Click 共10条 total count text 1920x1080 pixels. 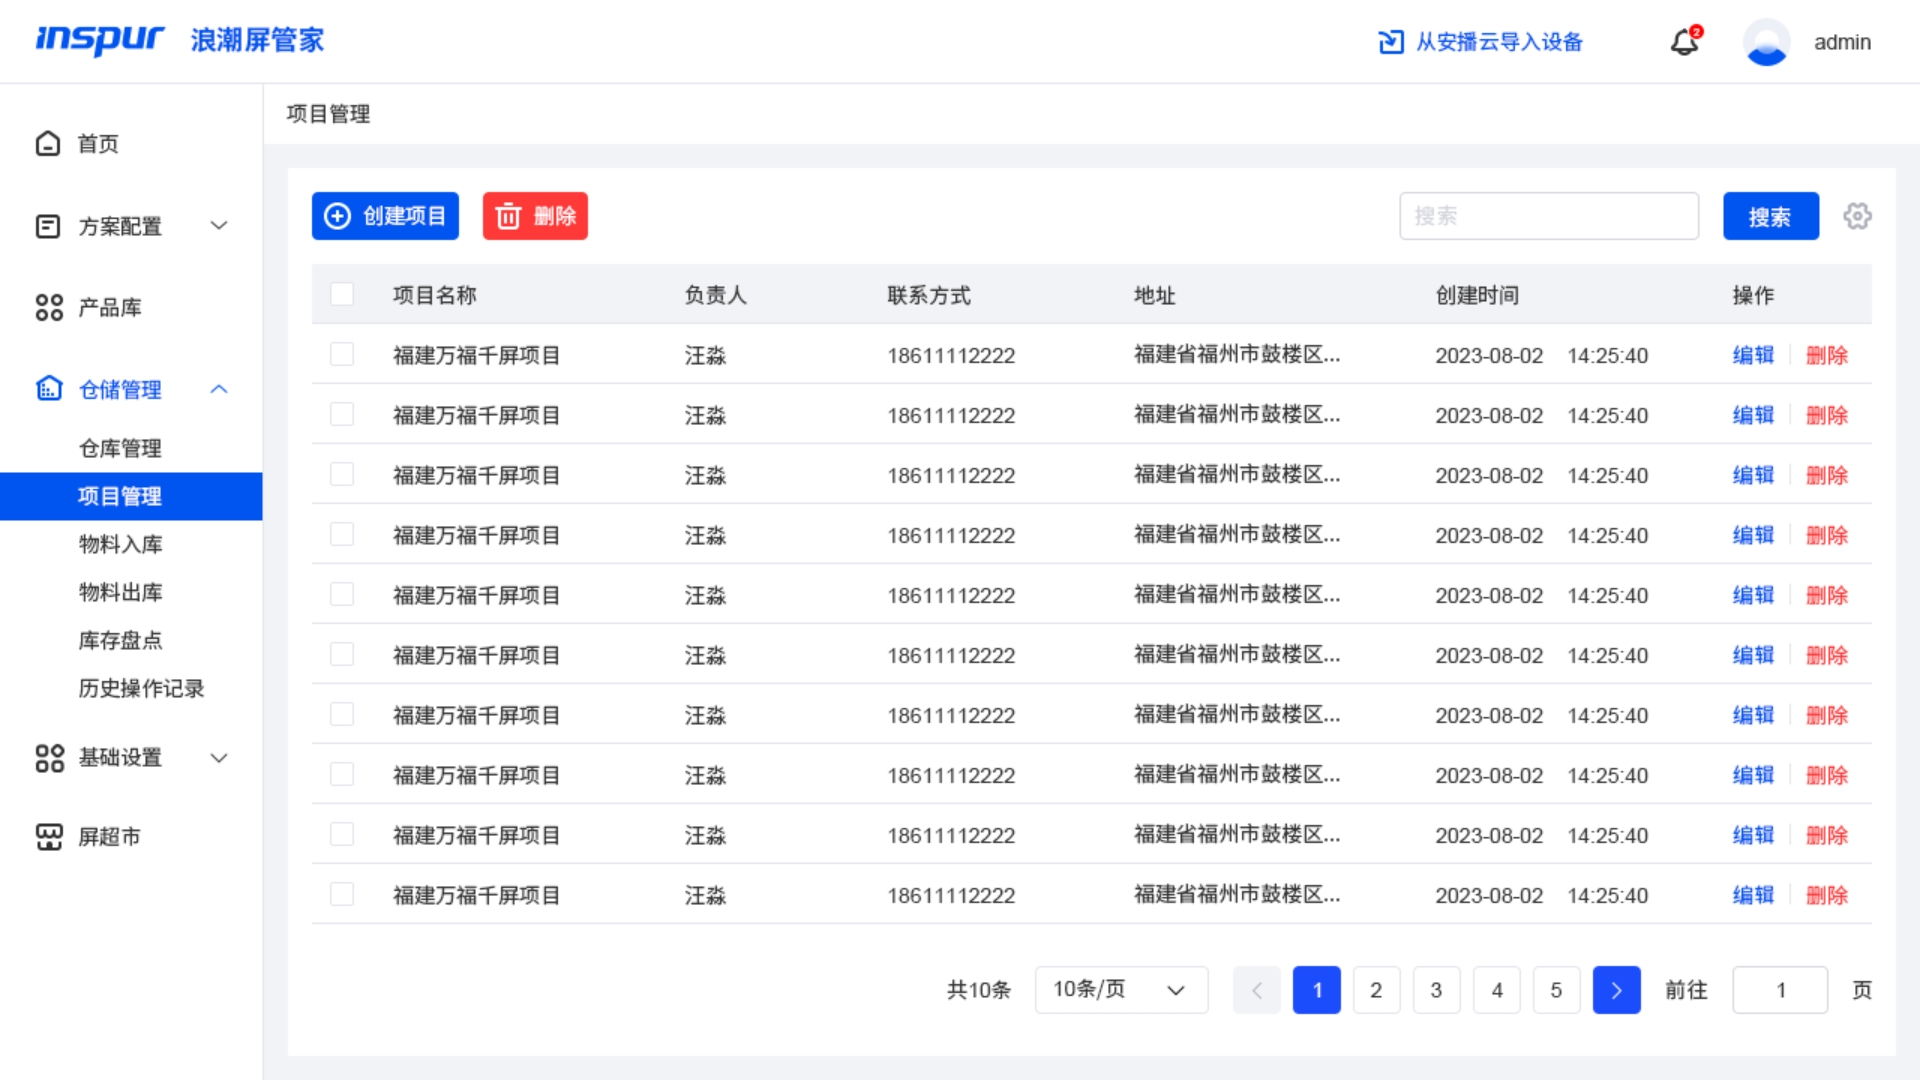pyautogui.click(x=978, y=990)
